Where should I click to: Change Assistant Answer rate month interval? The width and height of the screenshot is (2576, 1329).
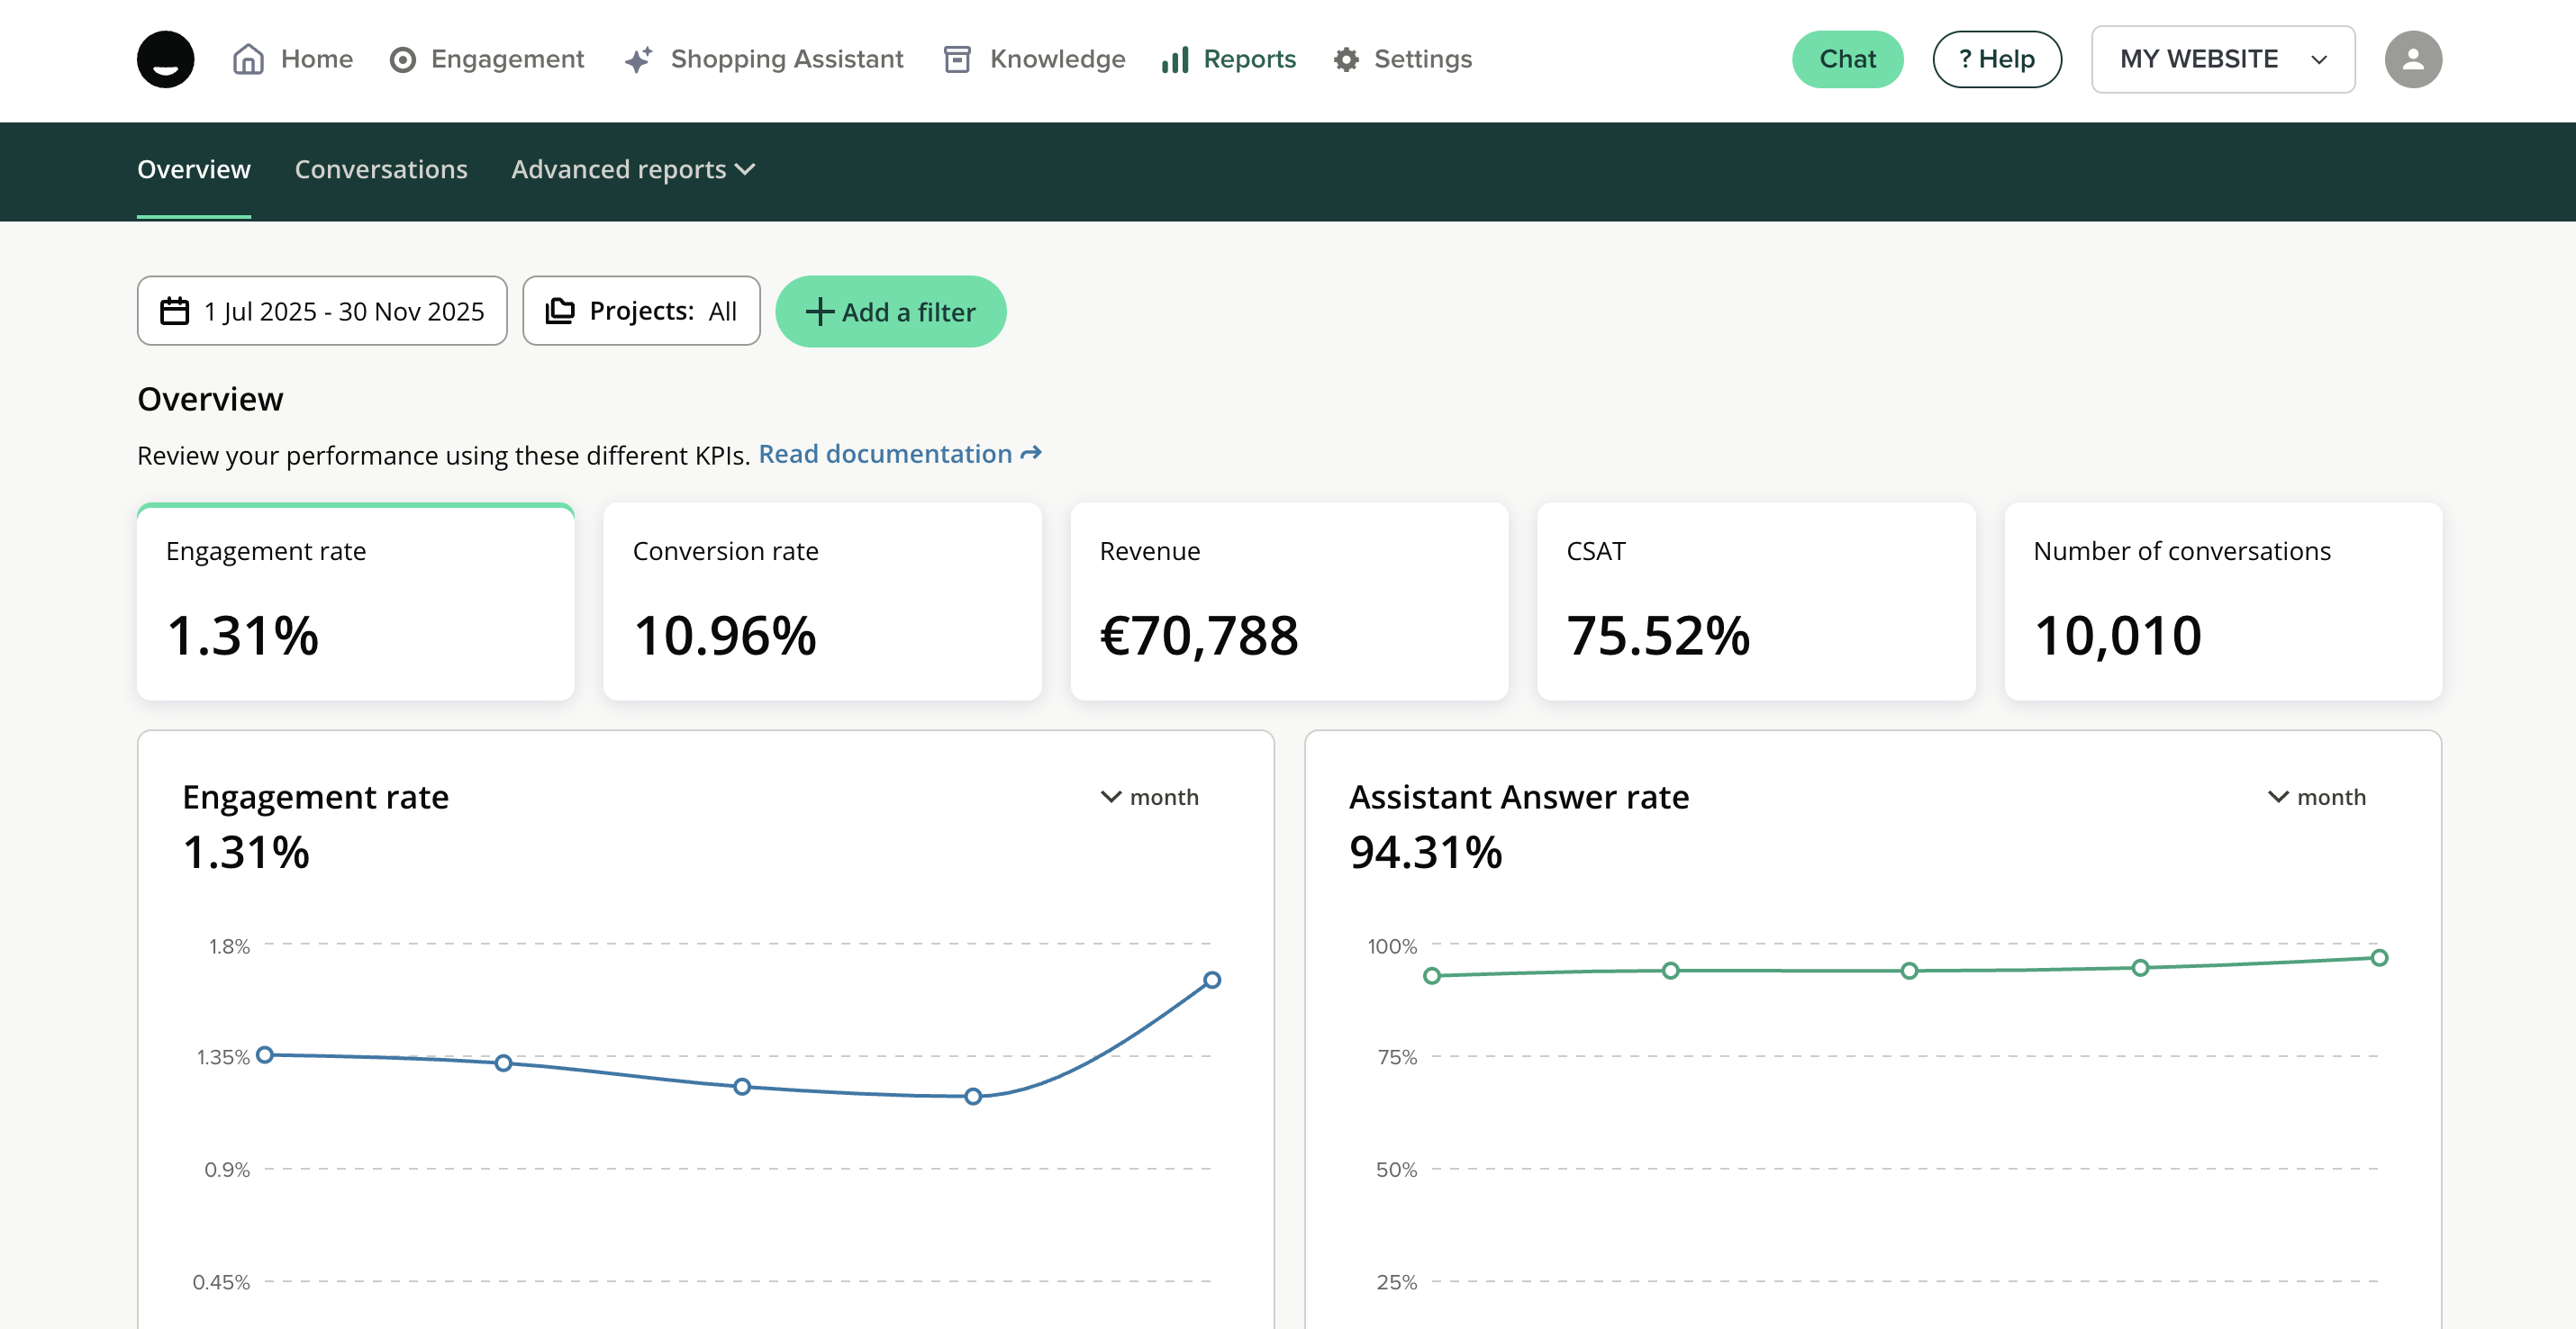click(x=2316, y=797)
